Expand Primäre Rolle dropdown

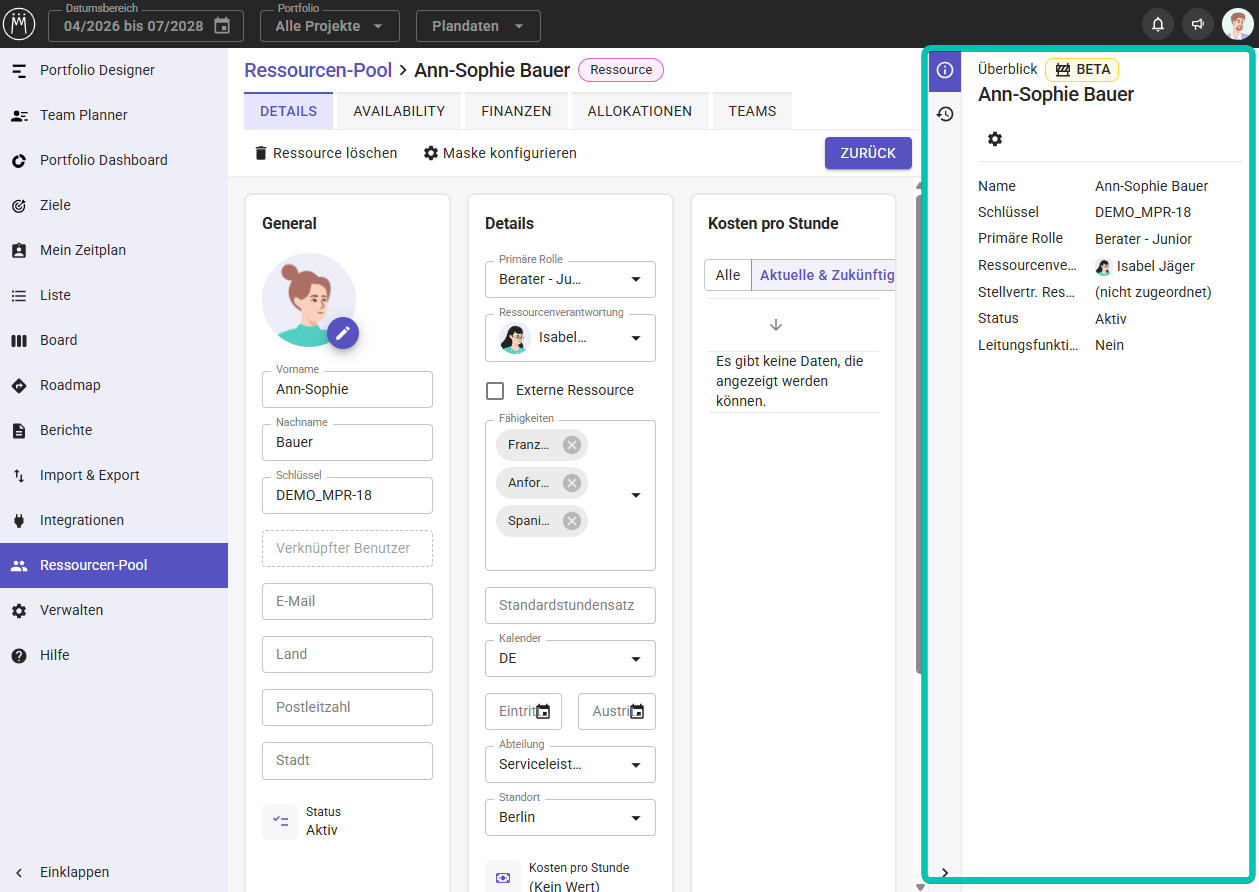tap(636, 280)
